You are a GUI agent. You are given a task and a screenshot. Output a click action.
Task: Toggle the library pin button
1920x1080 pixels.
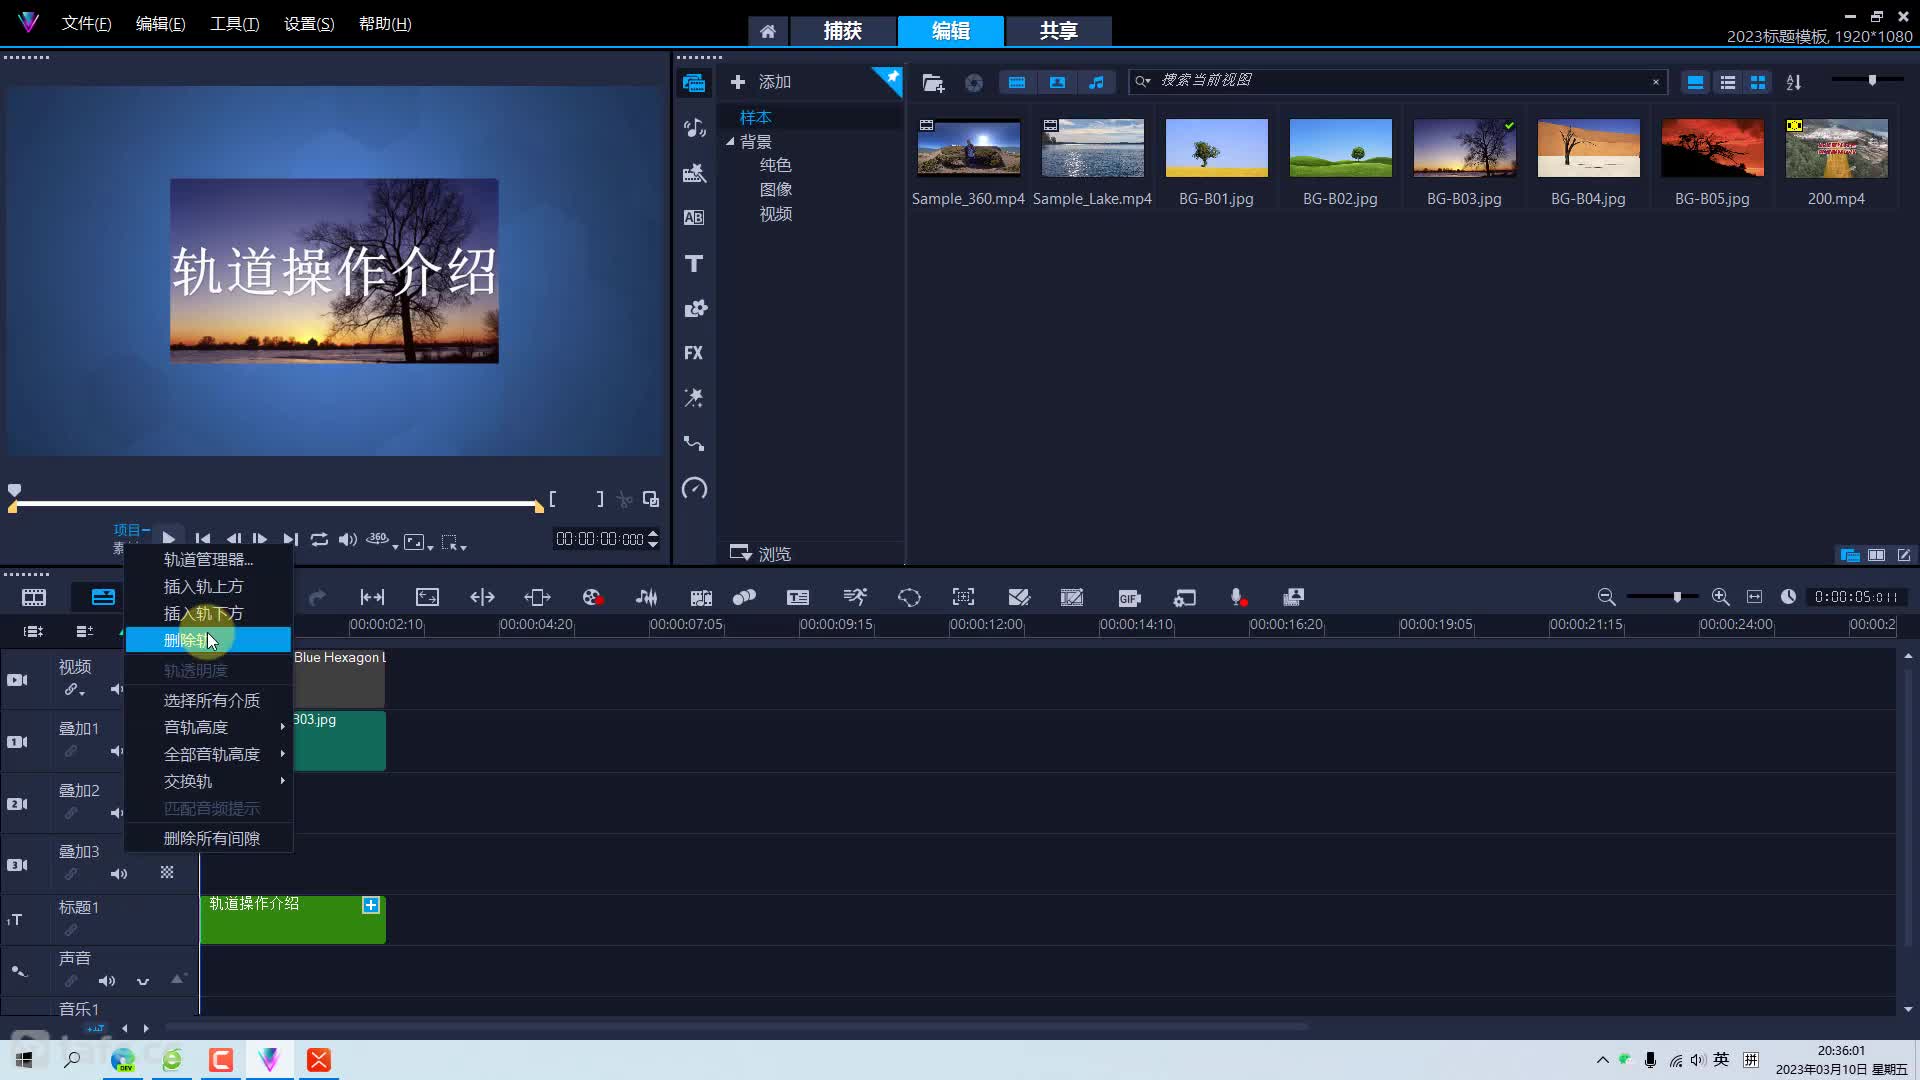889,80
